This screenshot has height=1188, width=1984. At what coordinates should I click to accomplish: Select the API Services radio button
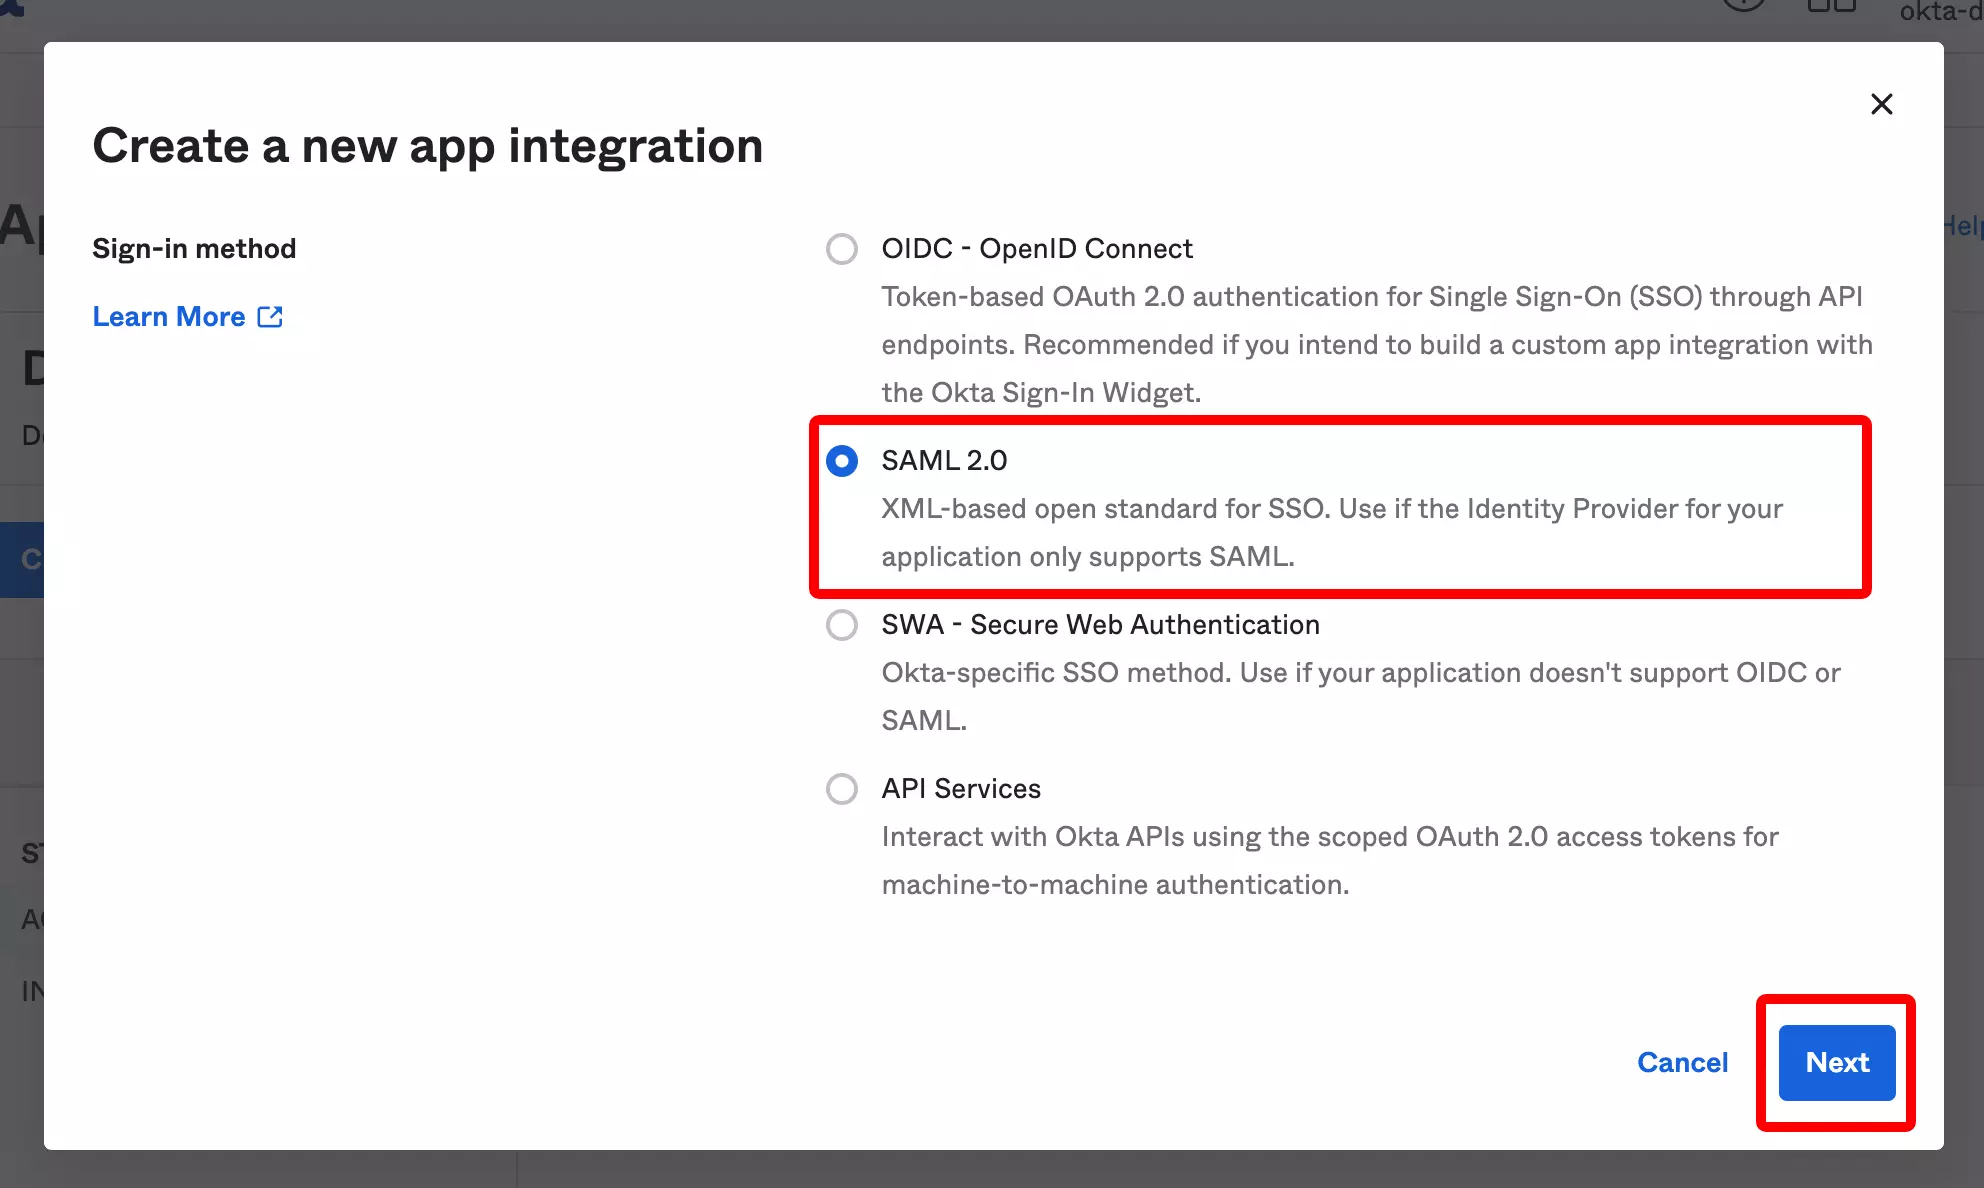[x=842, y=789]
